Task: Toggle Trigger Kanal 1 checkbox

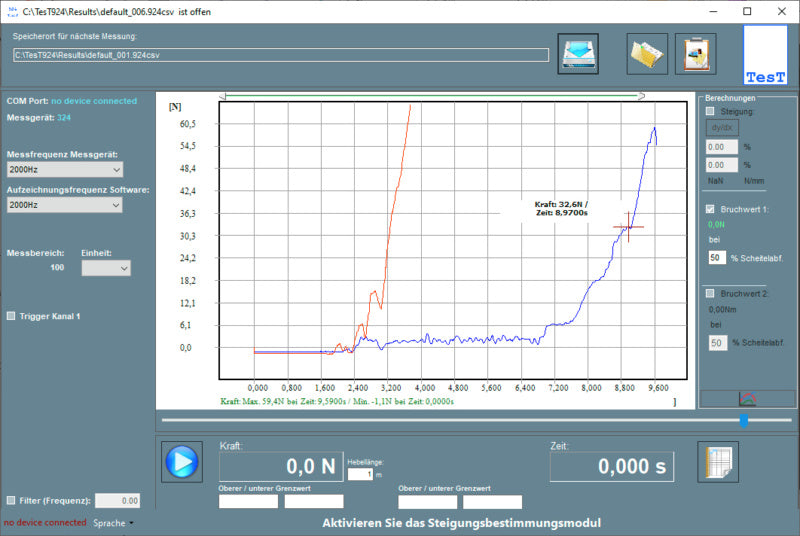Action: pos(11,316)
